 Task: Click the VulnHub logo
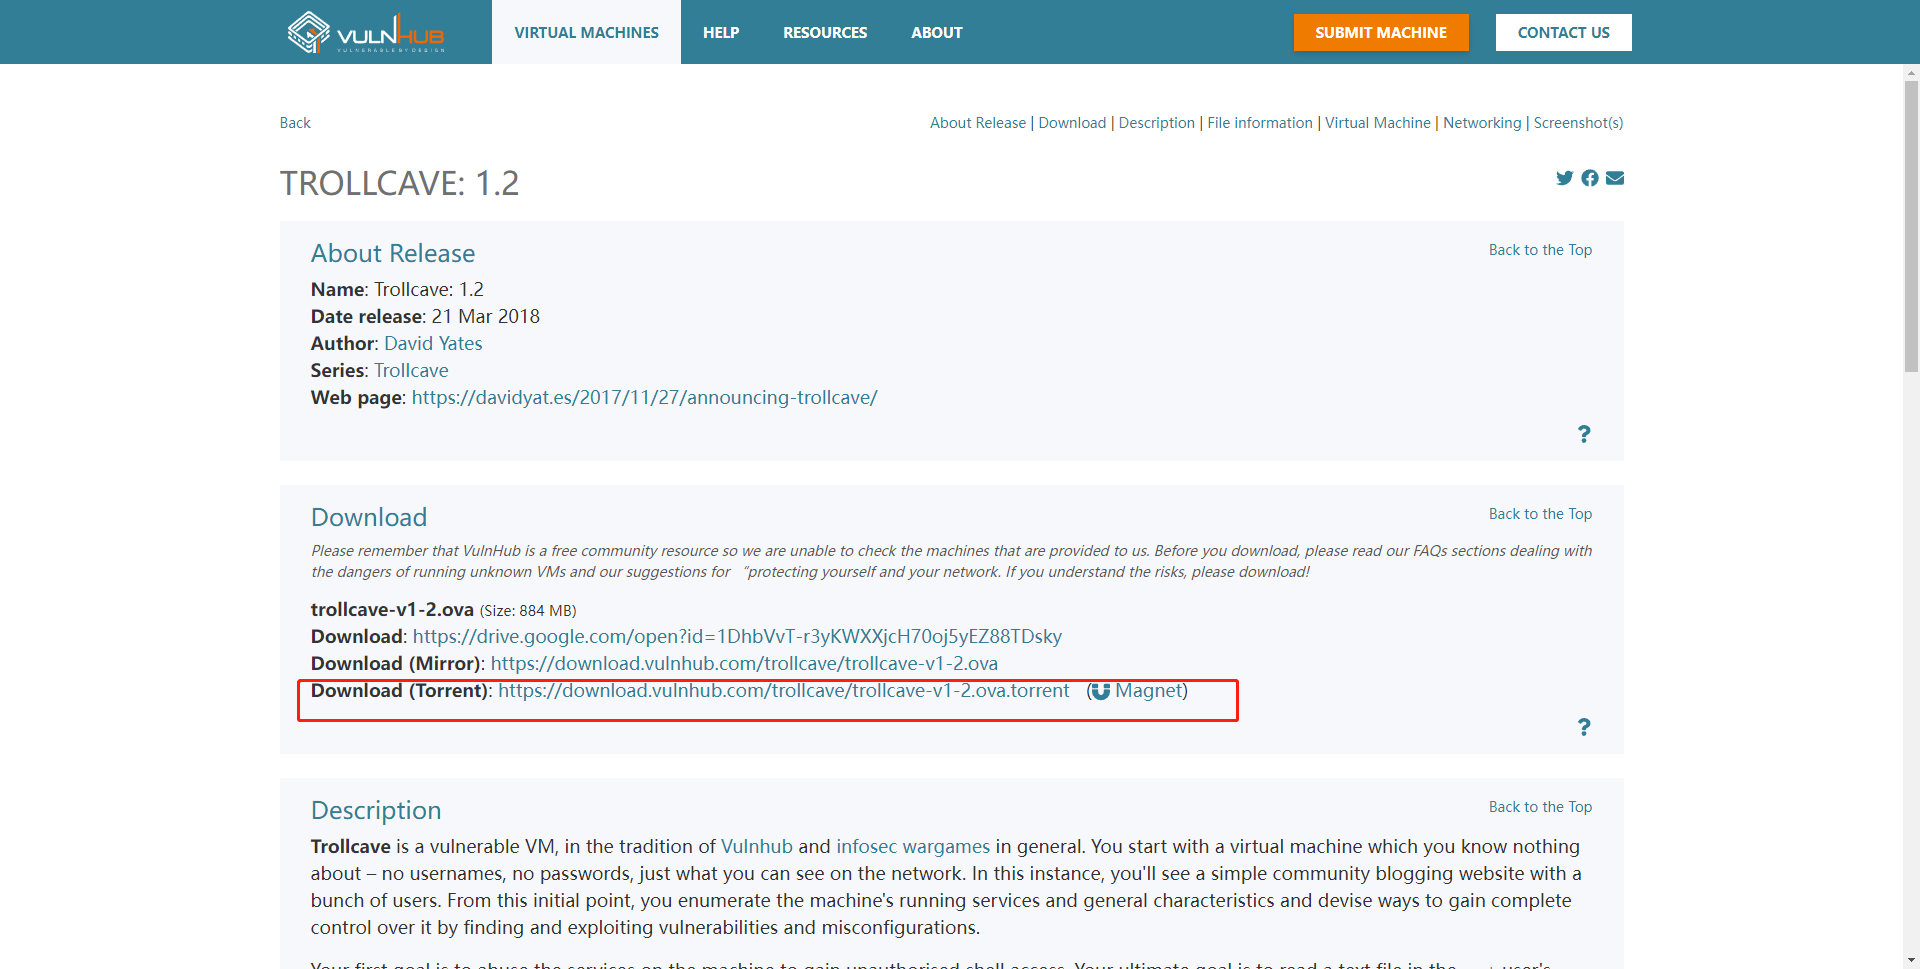(366, 32)
